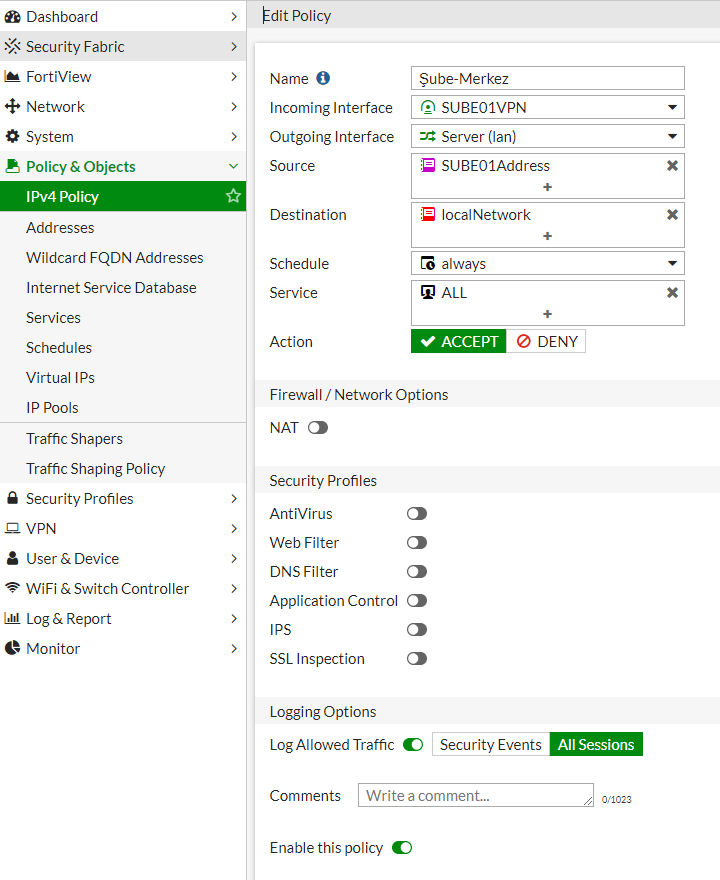Screen dimensions: 720x880
Task: Turn on the SSL Inspection toggle
Action: [x=417, y=658]
